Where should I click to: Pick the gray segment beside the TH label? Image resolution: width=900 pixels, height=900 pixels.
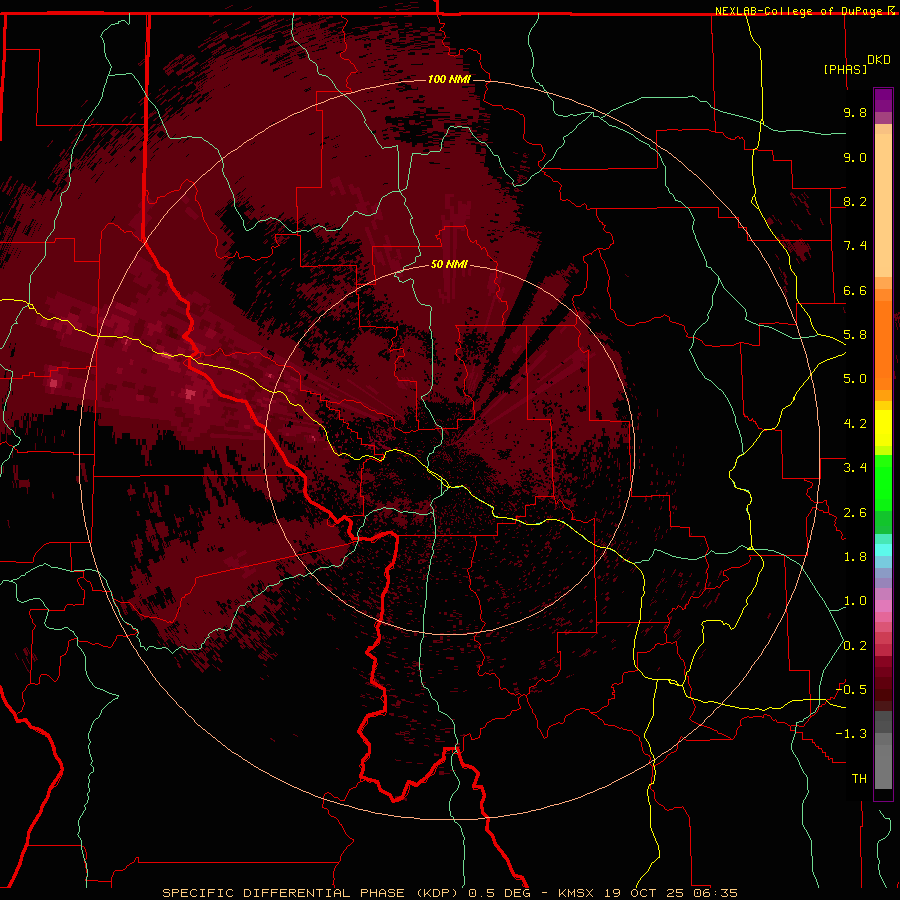pyautogui.click(x=883, y=767)
